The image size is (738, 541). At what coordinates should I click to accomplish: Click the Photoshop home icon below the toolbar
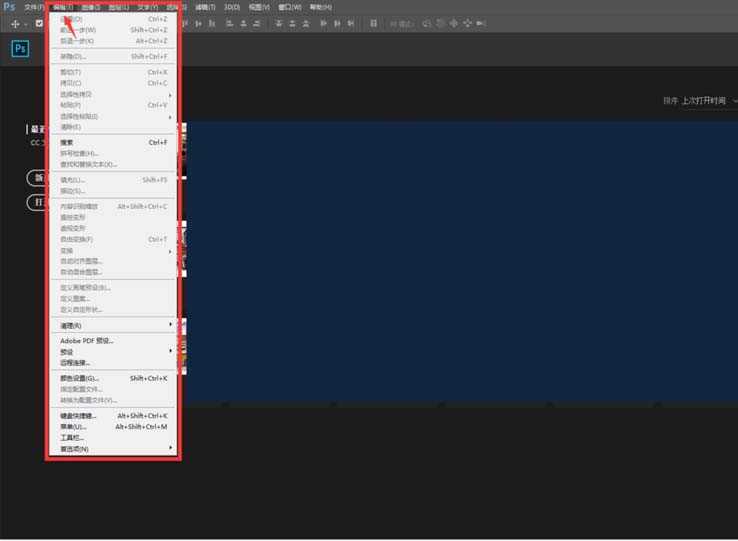(x=20, y=48)
